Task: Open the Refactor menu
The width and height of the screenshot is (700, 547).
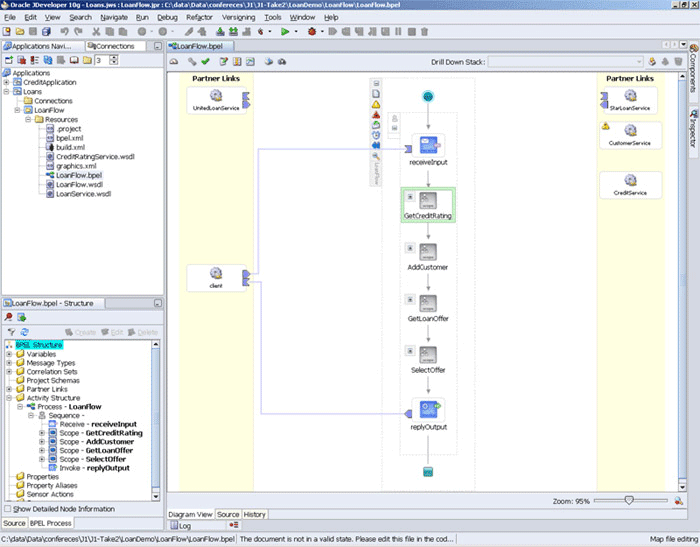Action: [x=197, y=17]
